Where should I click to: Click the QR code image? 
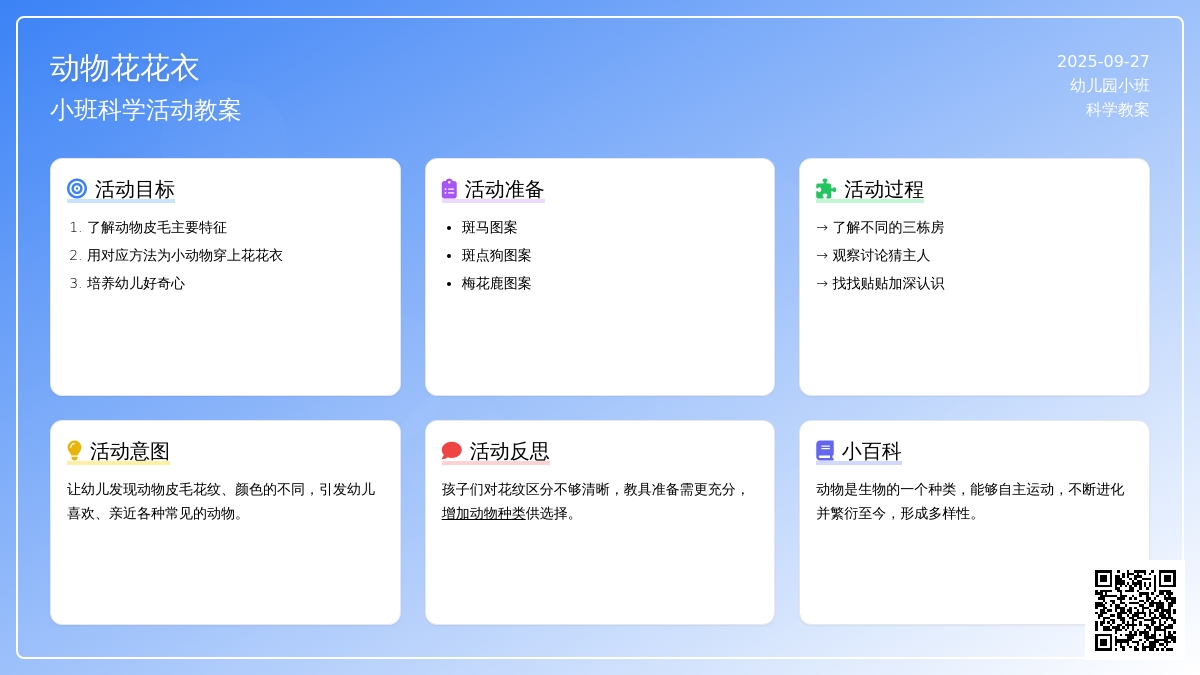click(1135, 610)
